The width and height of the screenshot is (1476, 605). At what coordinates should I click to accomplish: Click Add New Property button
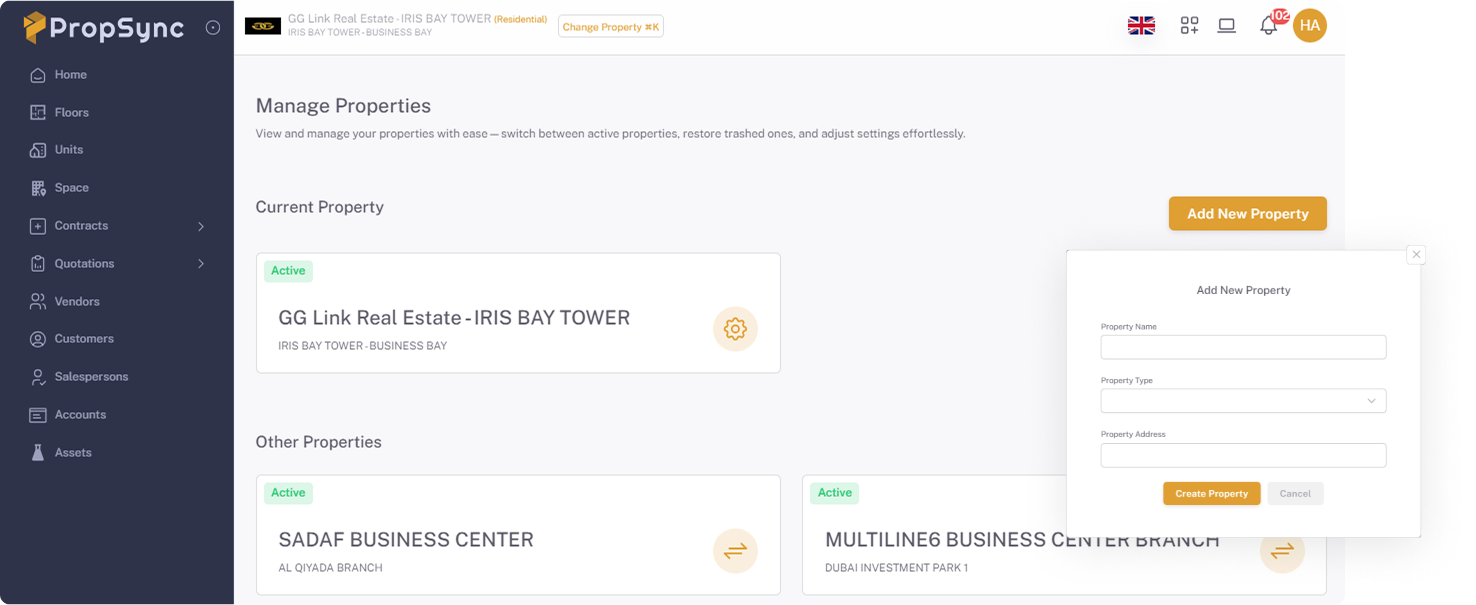click(1248, 214)
